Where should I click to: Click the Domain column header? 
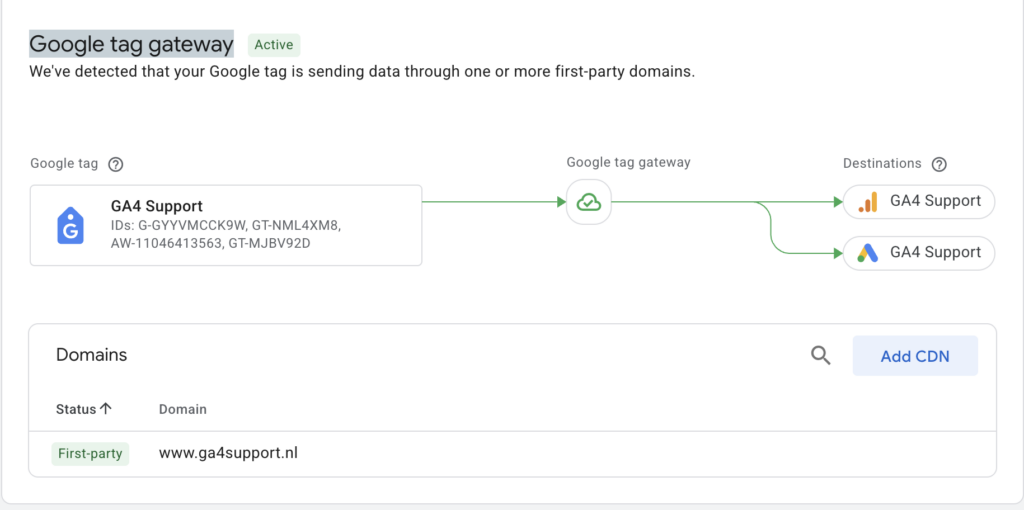pyautogui.click(x=183, y=409)
